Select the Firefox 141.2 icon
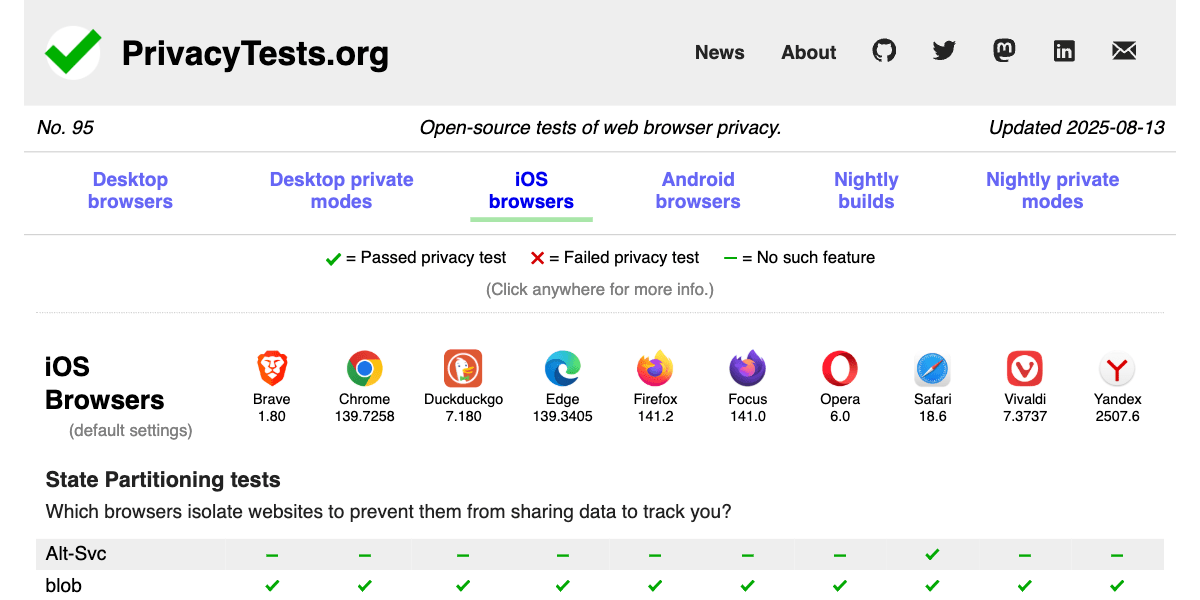Viewport: 1200px width, 600px height. point(655,367)
